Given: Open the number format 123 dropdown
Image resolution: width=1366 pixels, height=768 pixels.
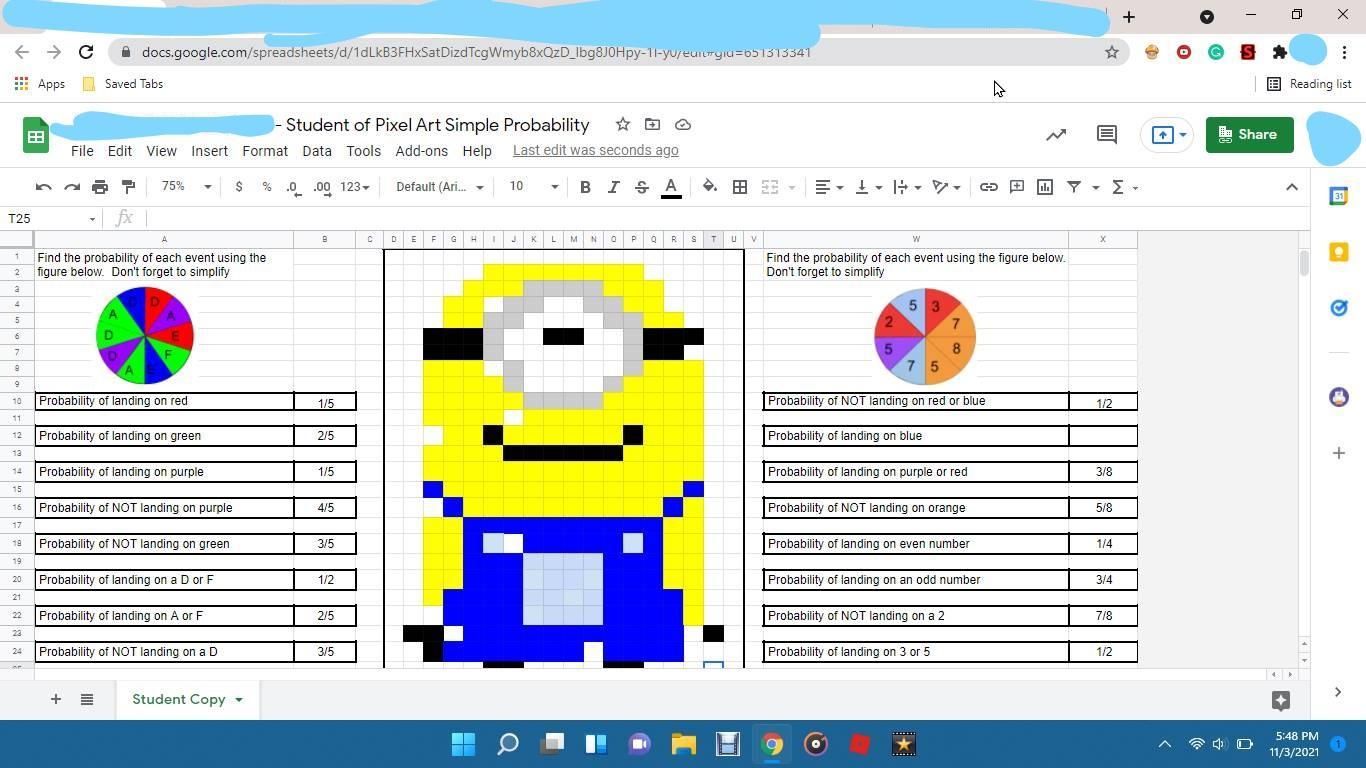Looking at the screenshot, I should (x=355, y=187).
